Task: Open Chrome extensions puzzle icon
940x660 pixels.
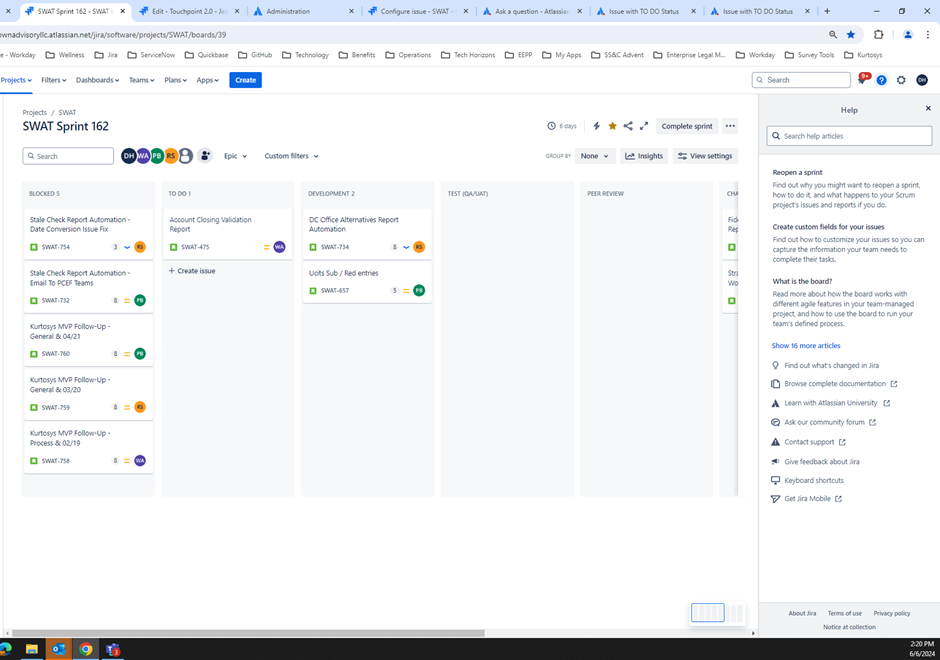Action: pos(879,35)
